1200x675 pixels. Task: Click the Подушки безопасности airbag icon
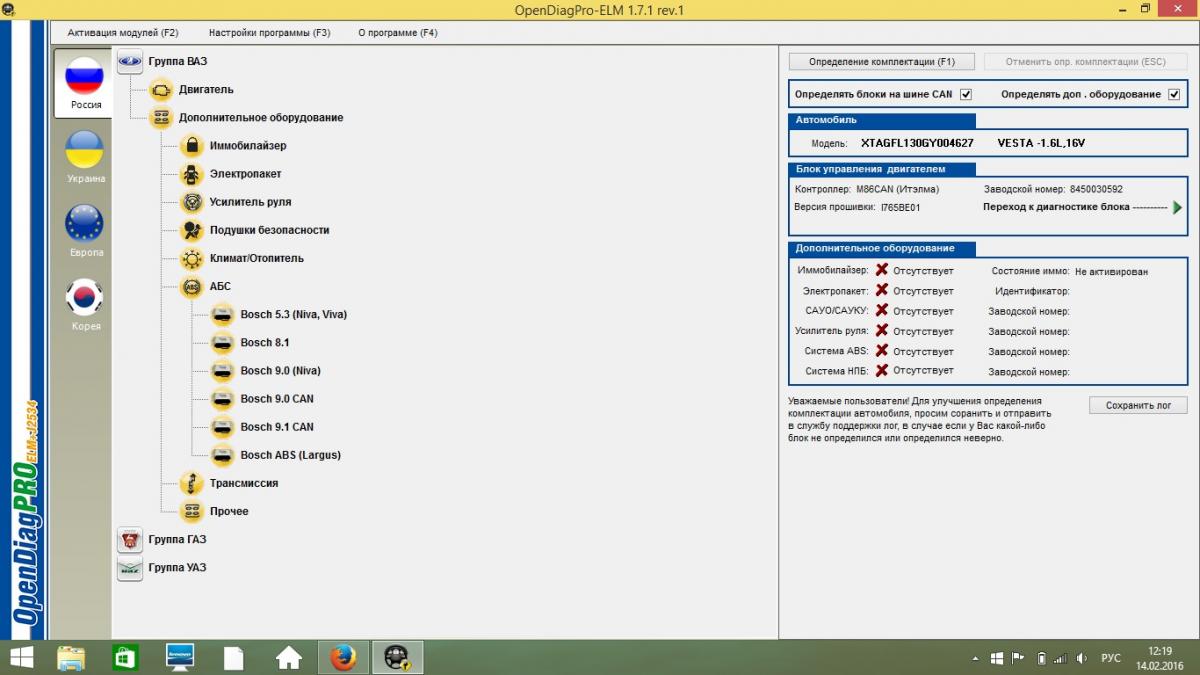click(x=192, y=230)
